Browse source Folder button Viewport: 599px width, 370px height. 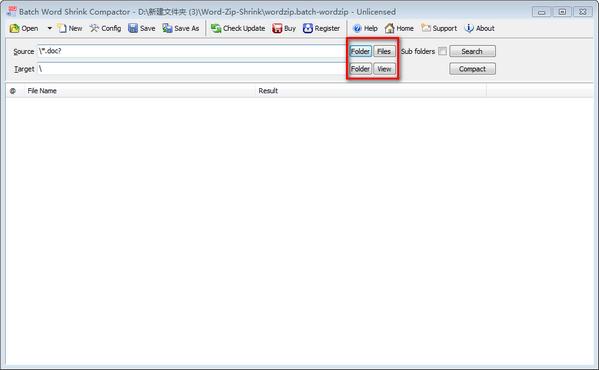pos(360,51)
